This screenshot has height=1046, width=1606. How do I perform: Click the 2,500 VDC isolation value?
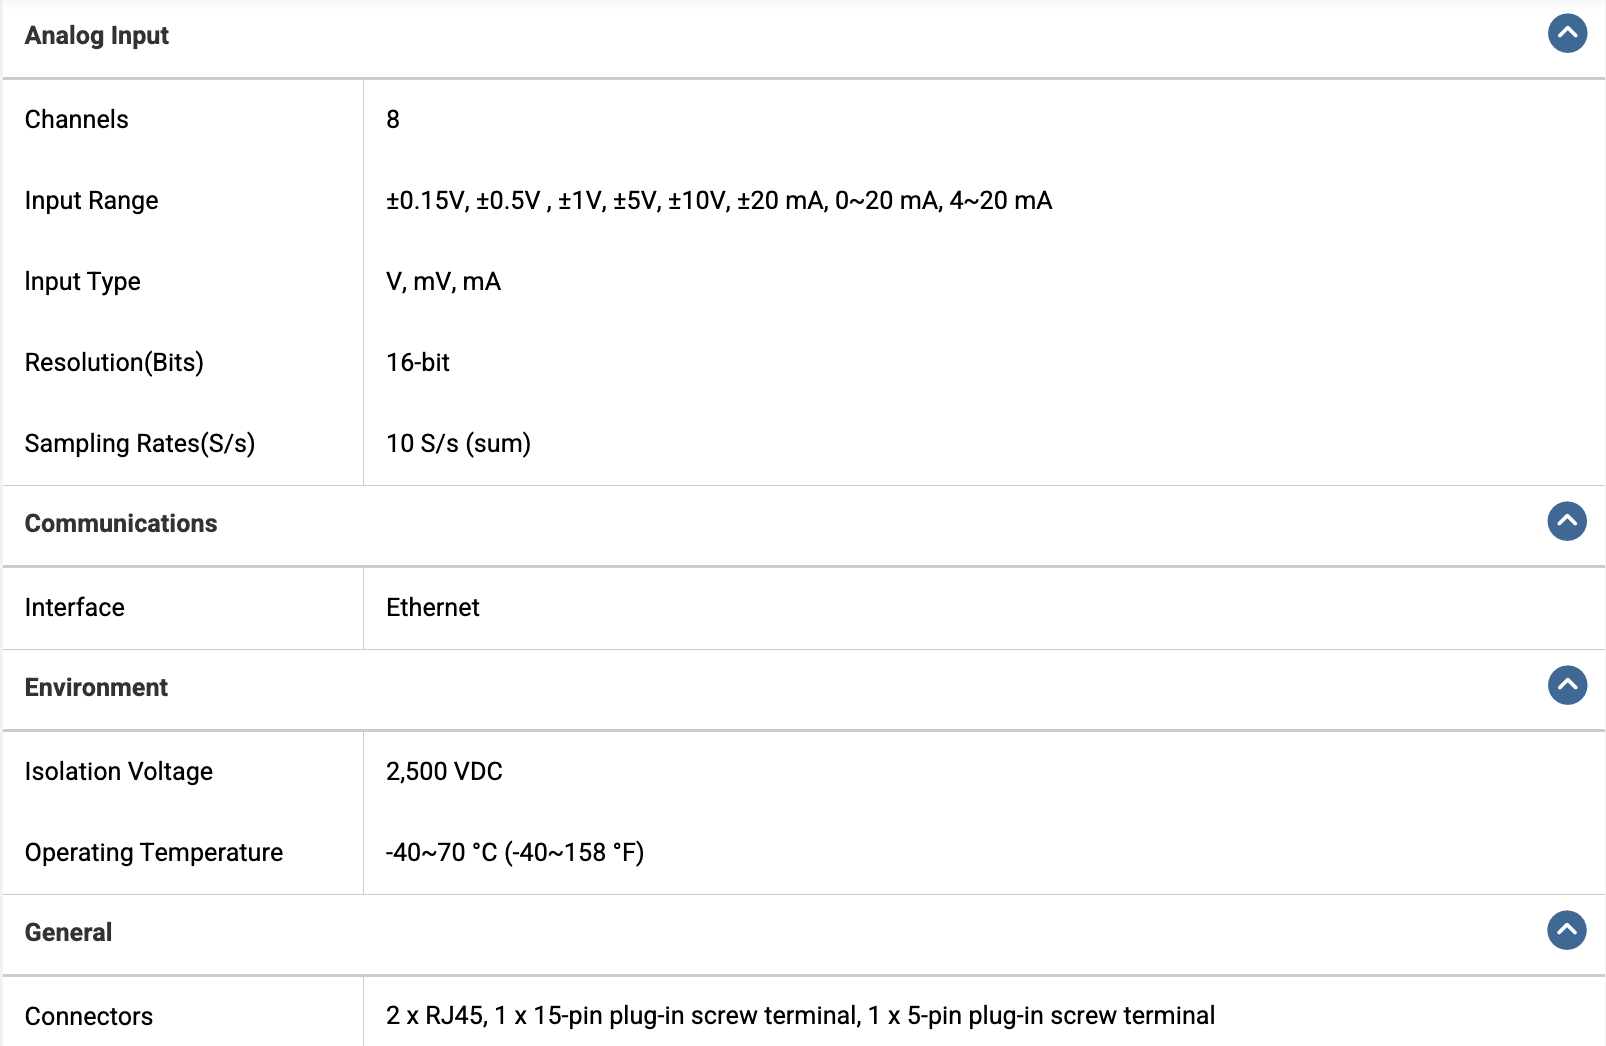[x=444, y=771]
